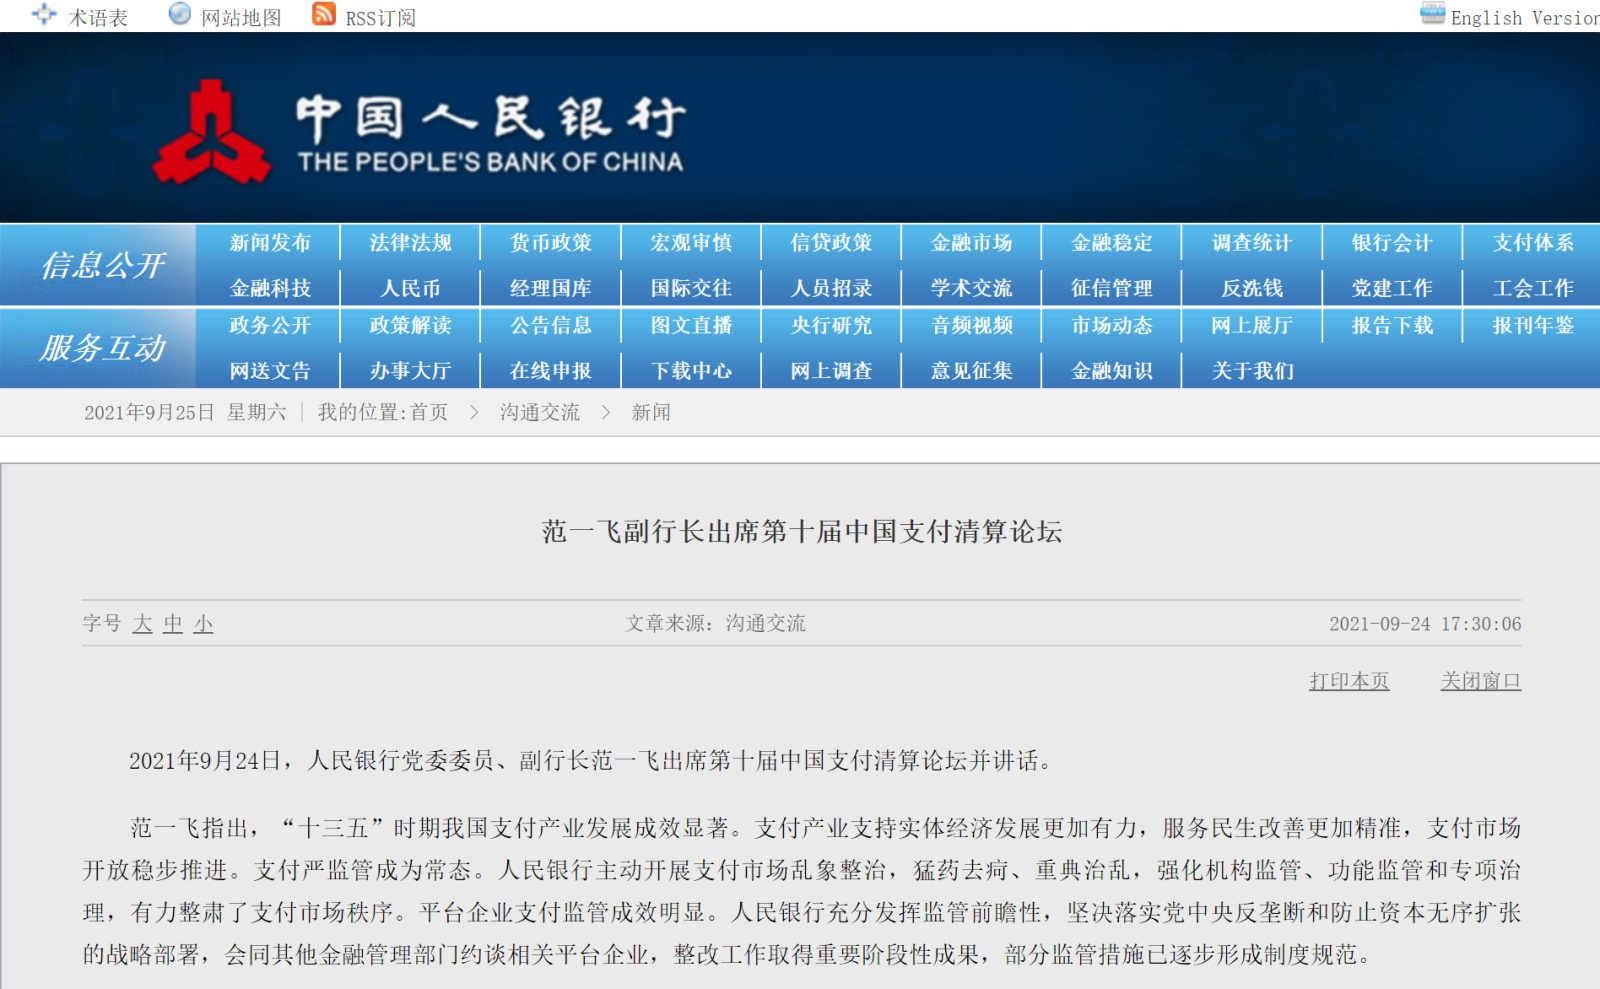1600x989 pixels.
Task: Open 征信管理 menu item
Action: tap(1112, 288)
